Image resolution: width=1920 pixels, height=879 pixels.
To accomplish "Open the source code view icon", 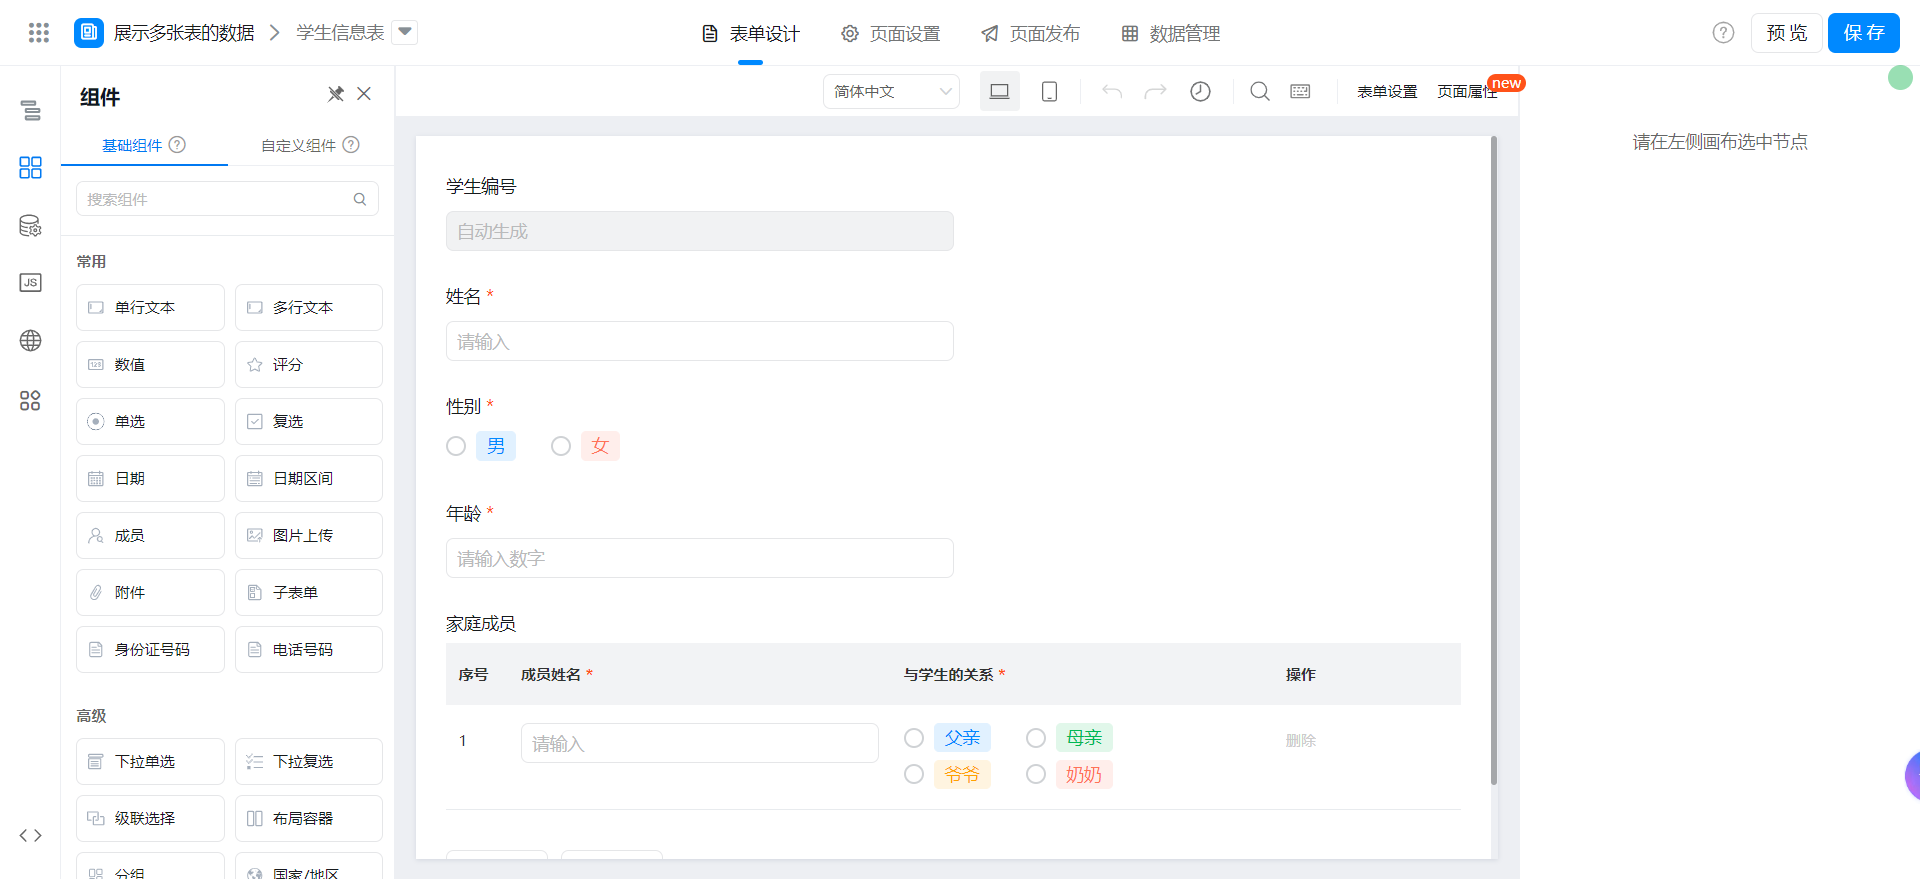I will 31,835.
